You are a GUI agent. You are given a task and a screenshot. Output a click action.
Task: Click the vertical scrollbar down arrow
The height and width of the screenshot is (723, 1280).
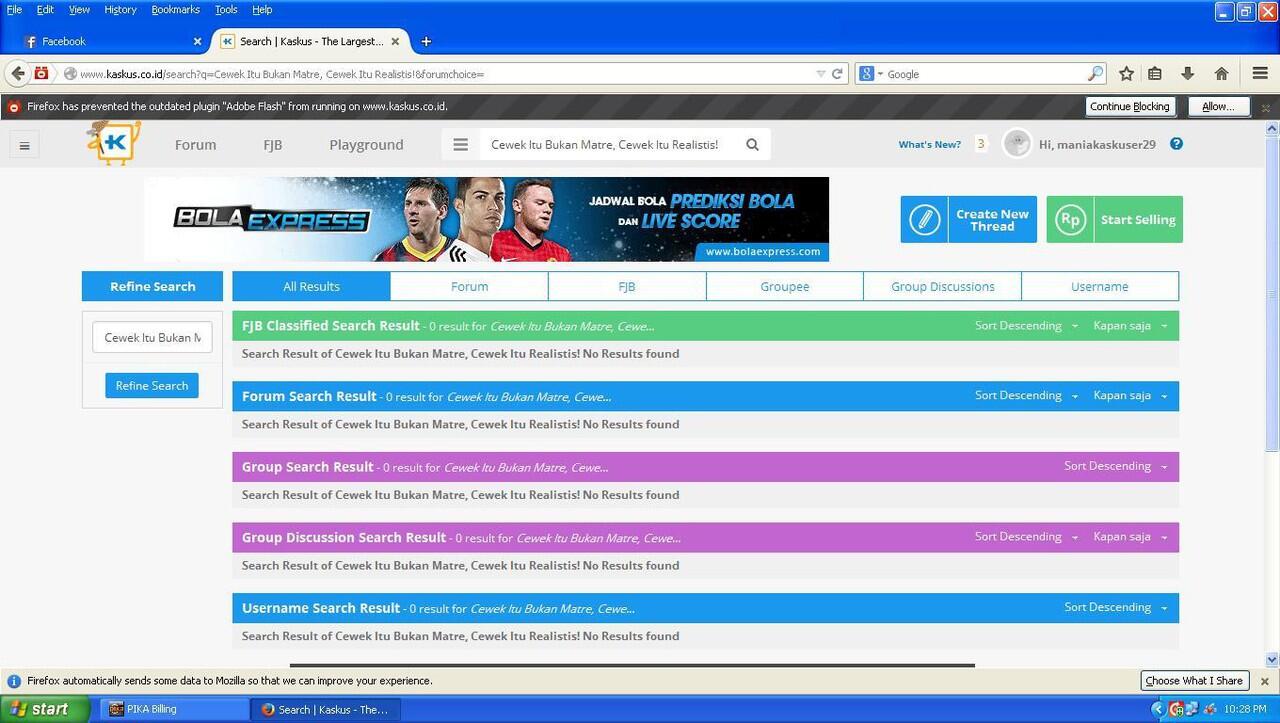click(x=1272, y=659)
